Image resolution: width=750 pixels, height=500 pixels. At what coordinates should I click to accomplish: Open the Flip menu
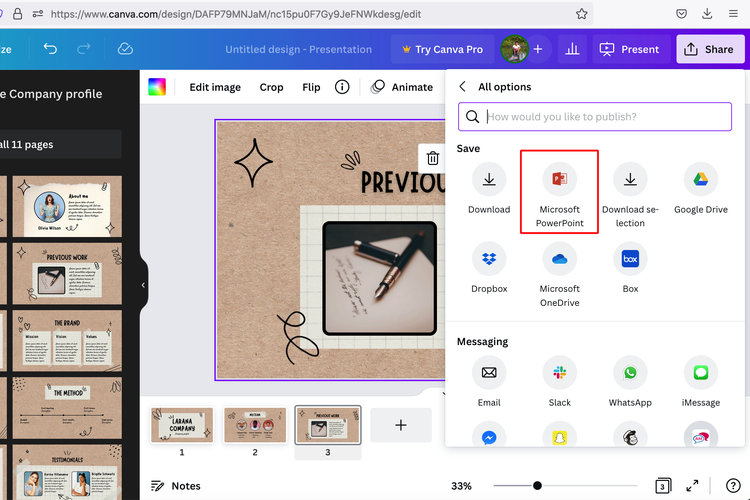[x=311, y=87]
